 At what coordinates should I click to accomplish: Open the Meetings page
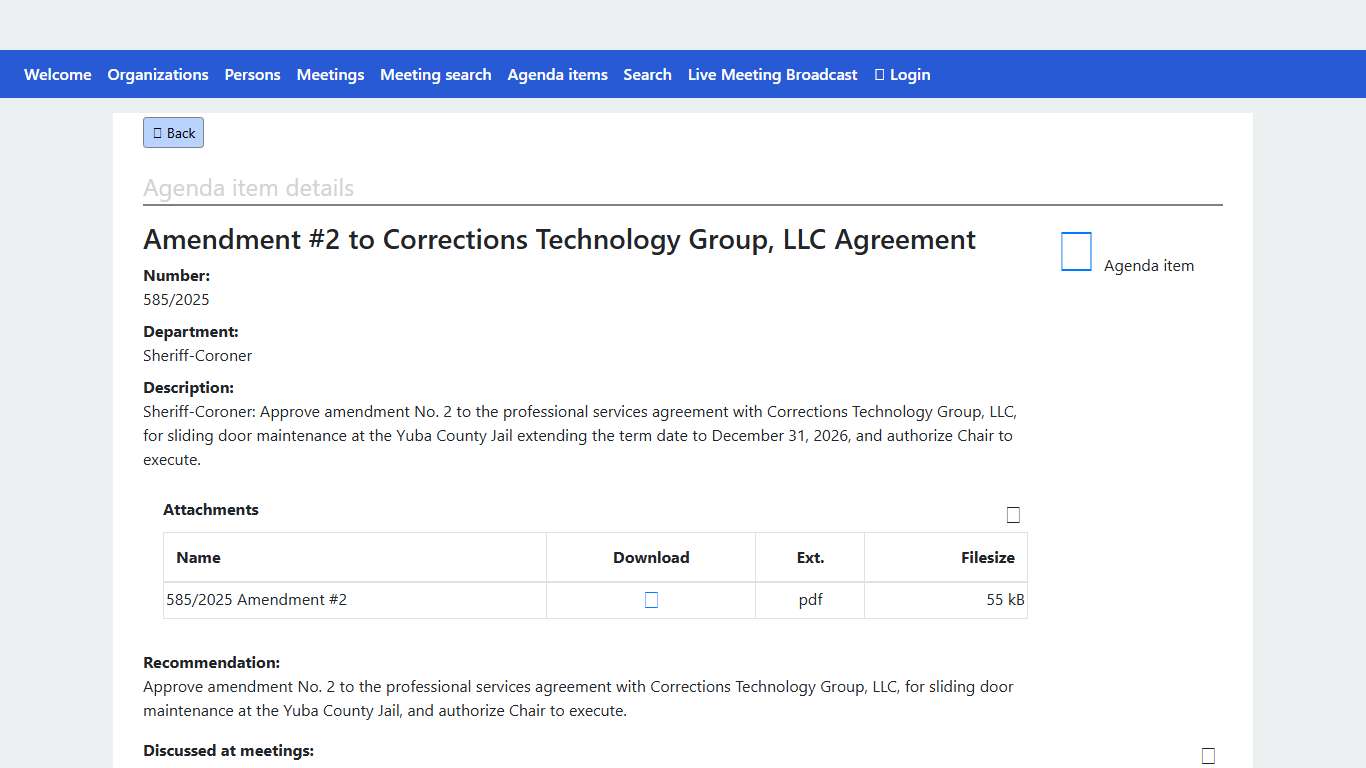[330, 75]
